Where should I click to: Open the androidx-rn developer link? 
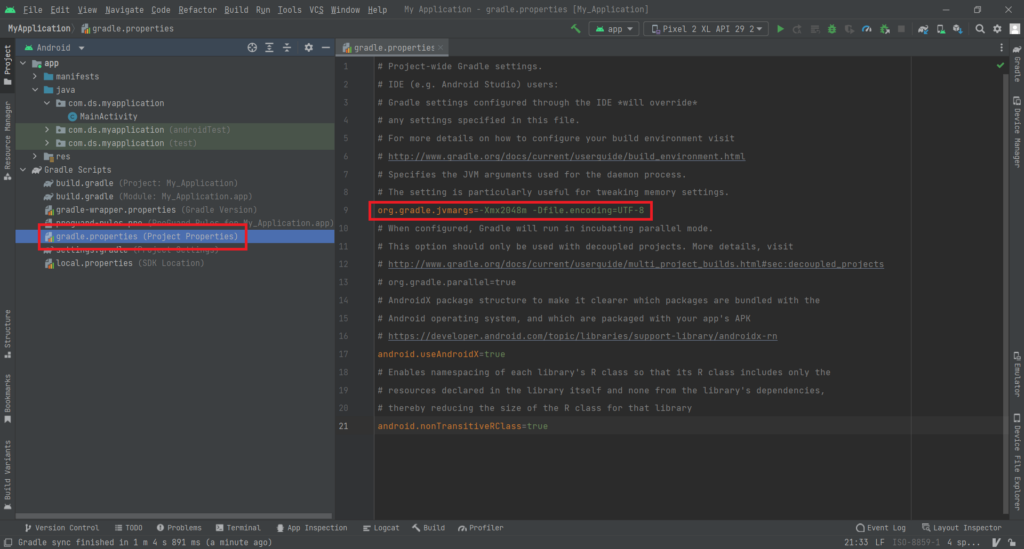(583, 336)
